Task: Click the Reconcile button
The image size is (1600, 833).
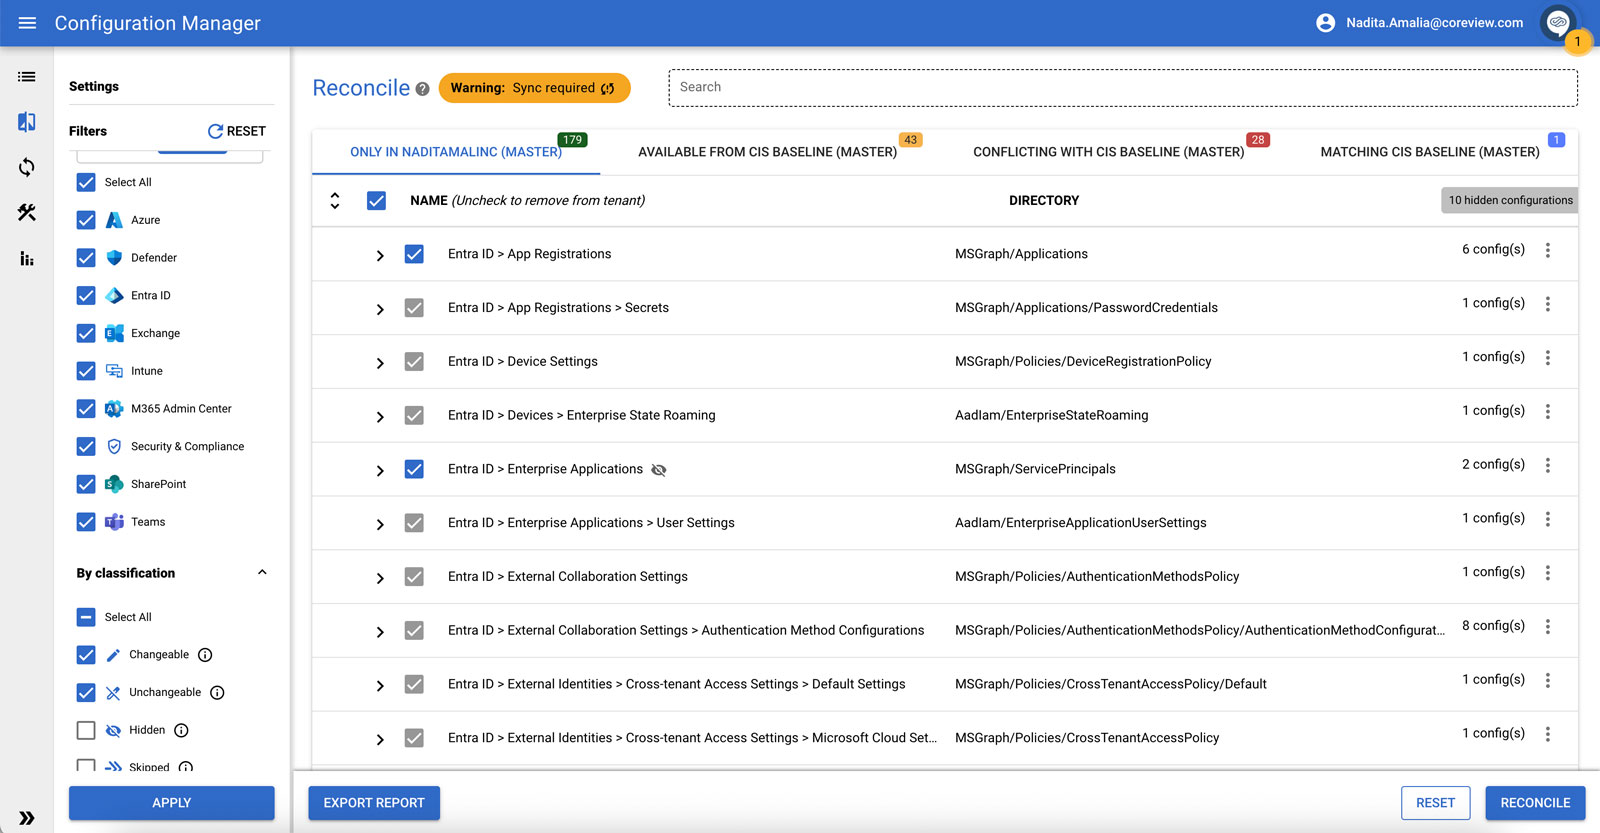Action: [x=1535, y=803]
